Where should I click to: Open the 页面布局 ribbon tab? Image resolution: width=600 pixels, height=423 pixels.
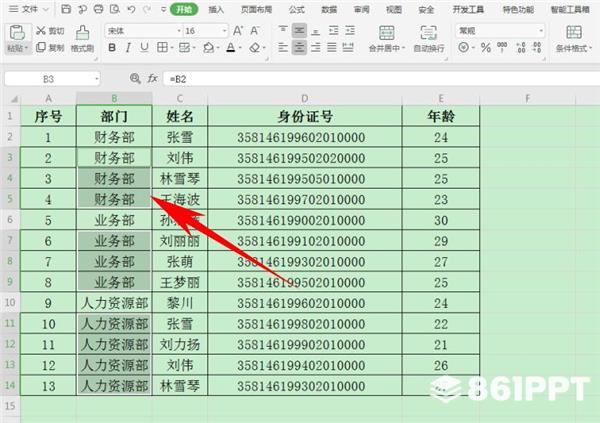click(256, 10)
